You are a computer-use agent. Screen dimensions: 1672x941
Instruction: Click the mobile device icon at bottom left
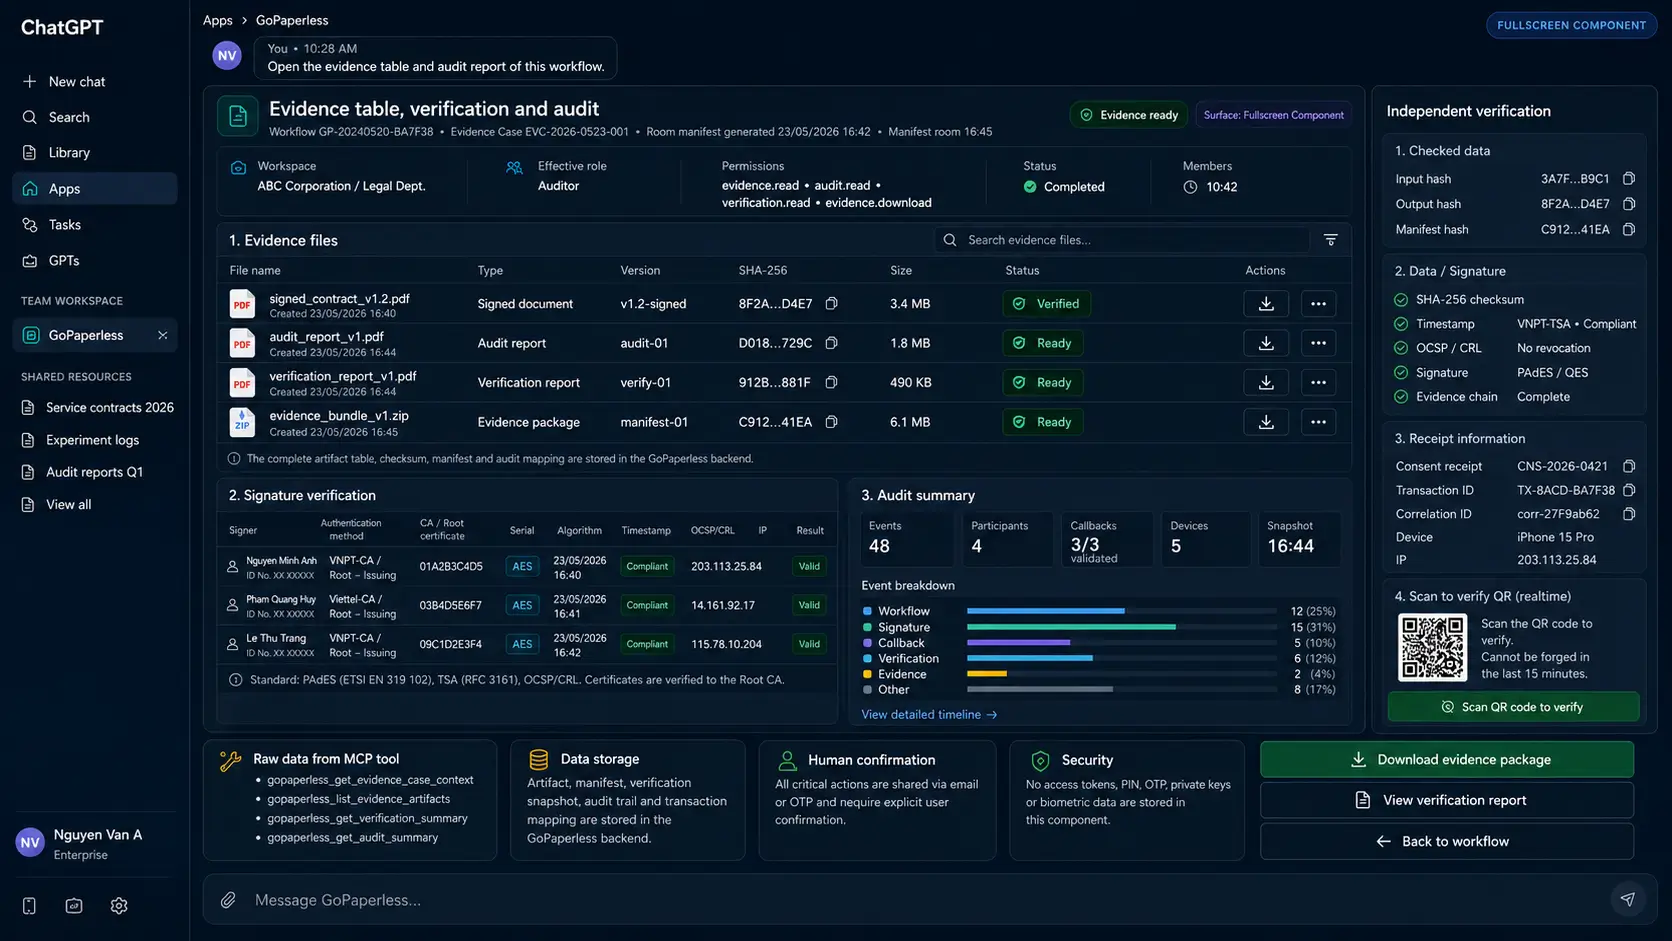[29, 906]
